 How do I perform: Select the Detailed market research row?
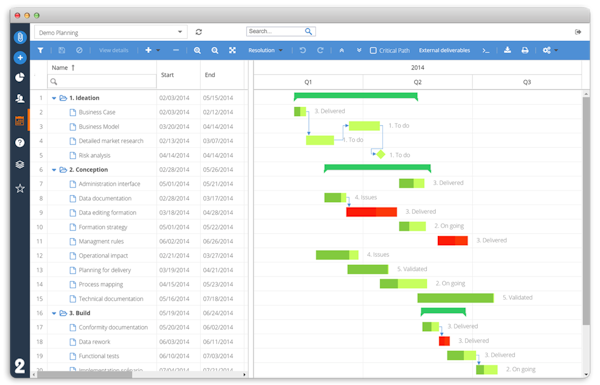pos(140,141)
